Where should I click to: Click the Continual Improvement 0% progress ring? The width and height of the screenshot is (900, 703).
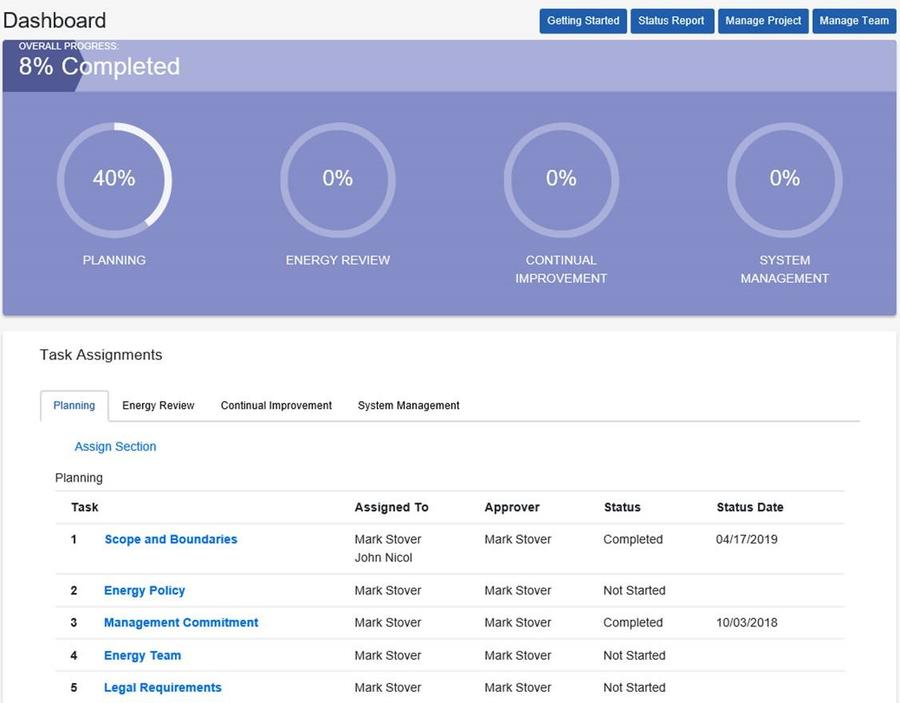[561, 180]
